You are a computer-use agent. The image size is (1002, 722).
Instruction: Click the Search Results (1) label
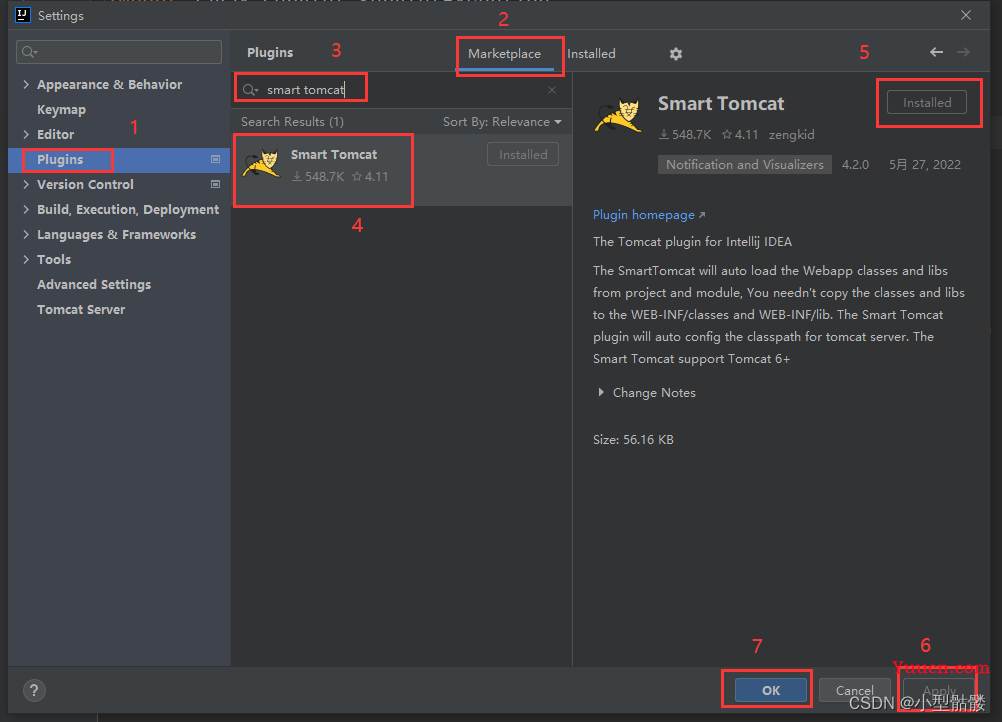pyautogui.click(x=292, y=121)
